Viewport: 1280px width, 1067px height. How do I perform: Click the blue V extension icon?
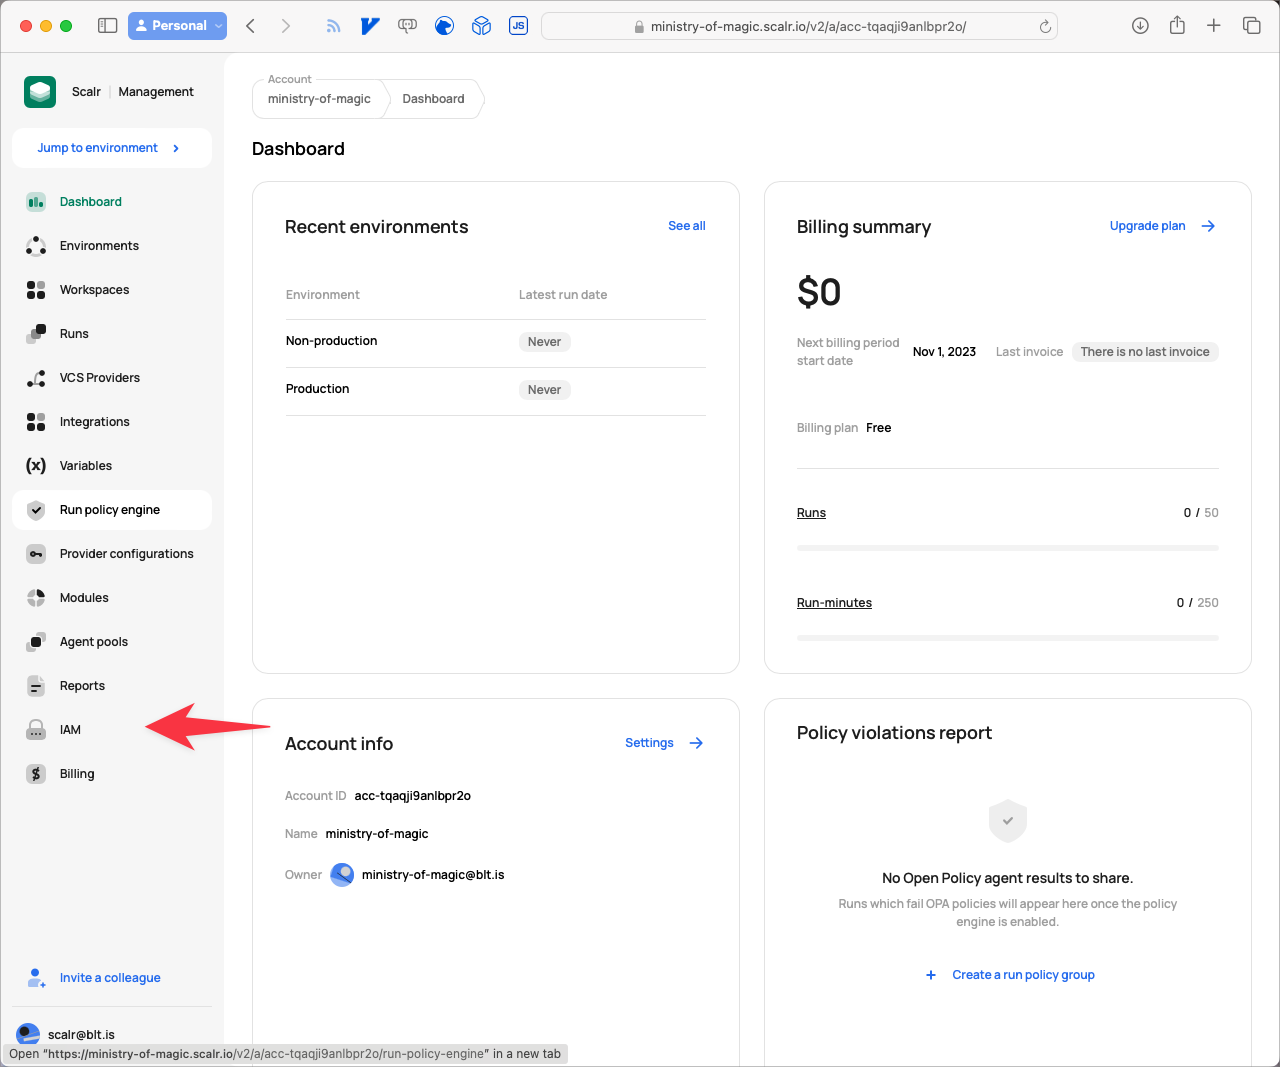tap(370, 26)
